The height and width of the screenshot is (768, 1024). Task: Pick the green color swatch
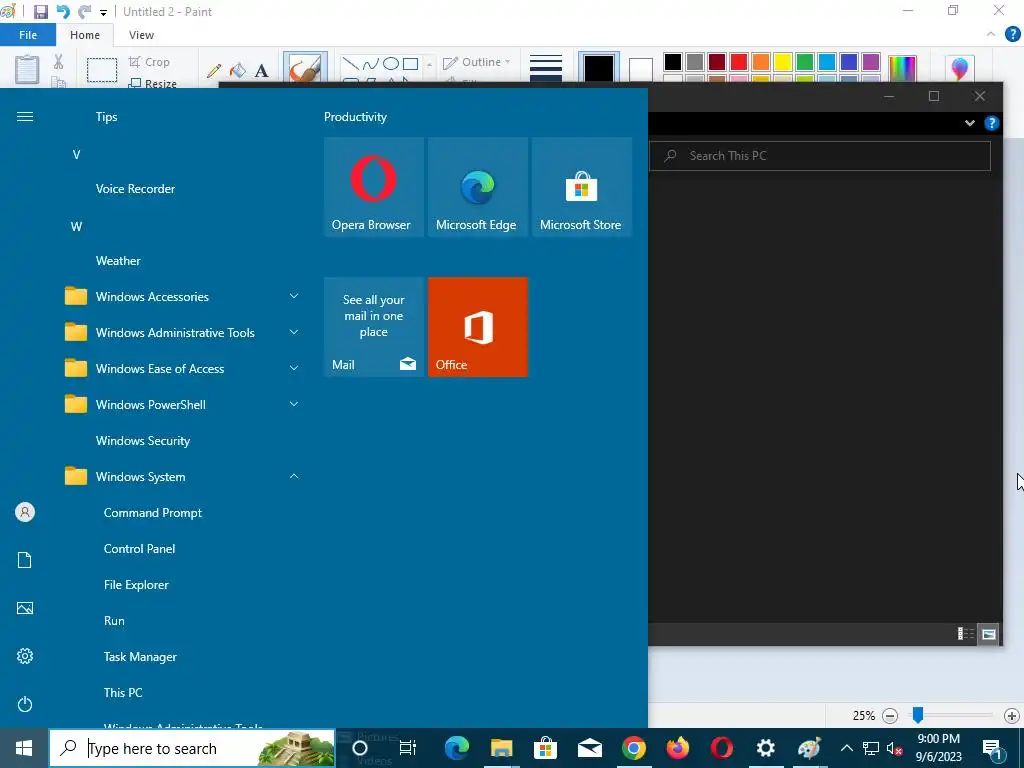[805, 62]
